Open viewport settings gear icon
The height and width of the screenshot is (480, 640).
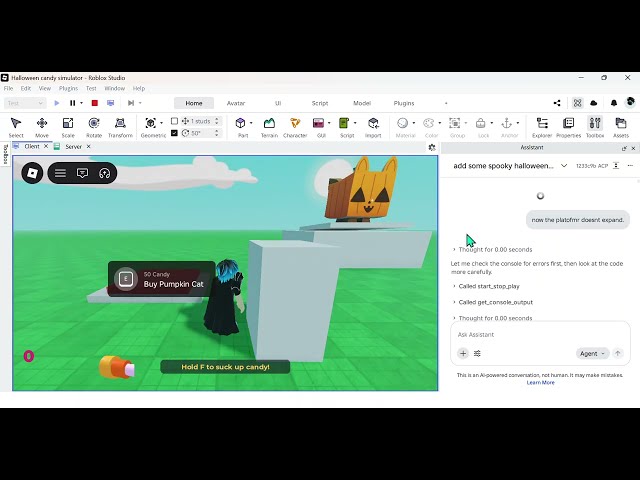(432, 147)
